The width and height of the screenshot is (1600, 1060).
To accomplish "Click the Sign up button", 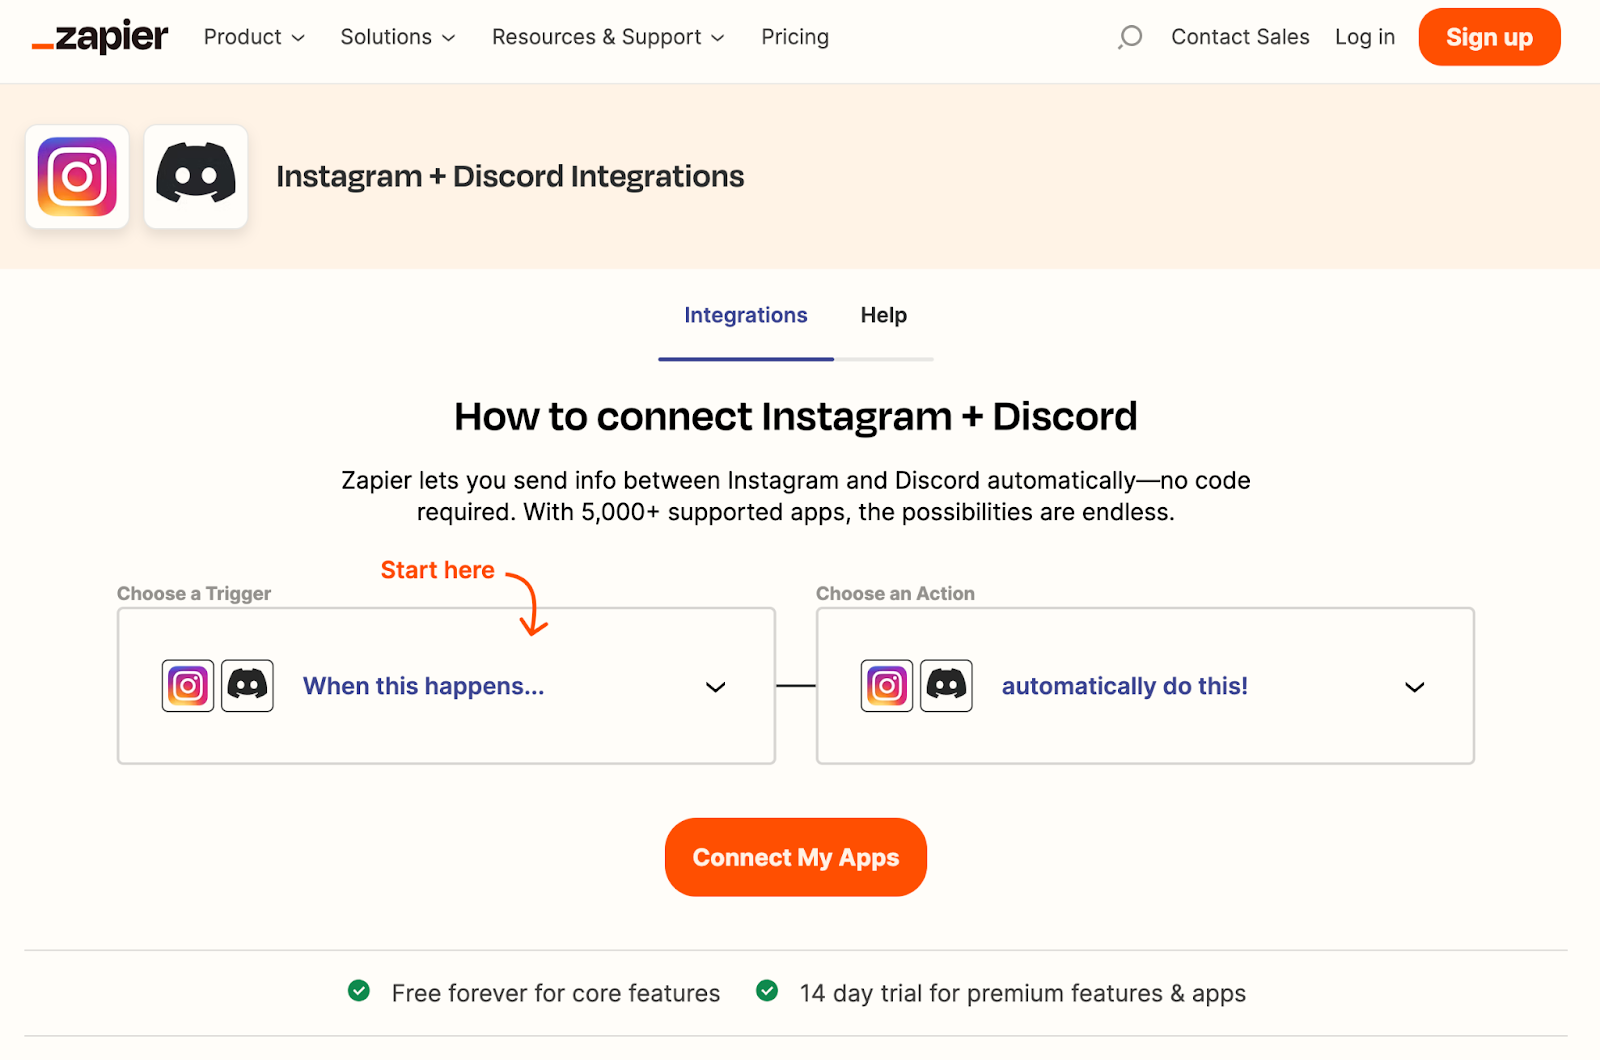I will coord(1489,37).
